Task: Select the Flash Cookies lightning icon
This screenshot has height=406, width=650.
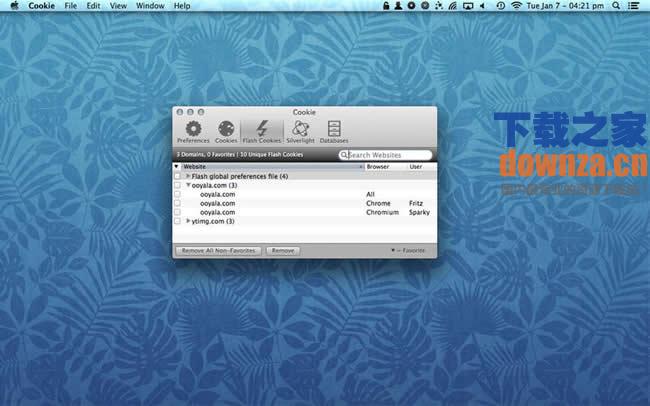Action: coord(262,132)
